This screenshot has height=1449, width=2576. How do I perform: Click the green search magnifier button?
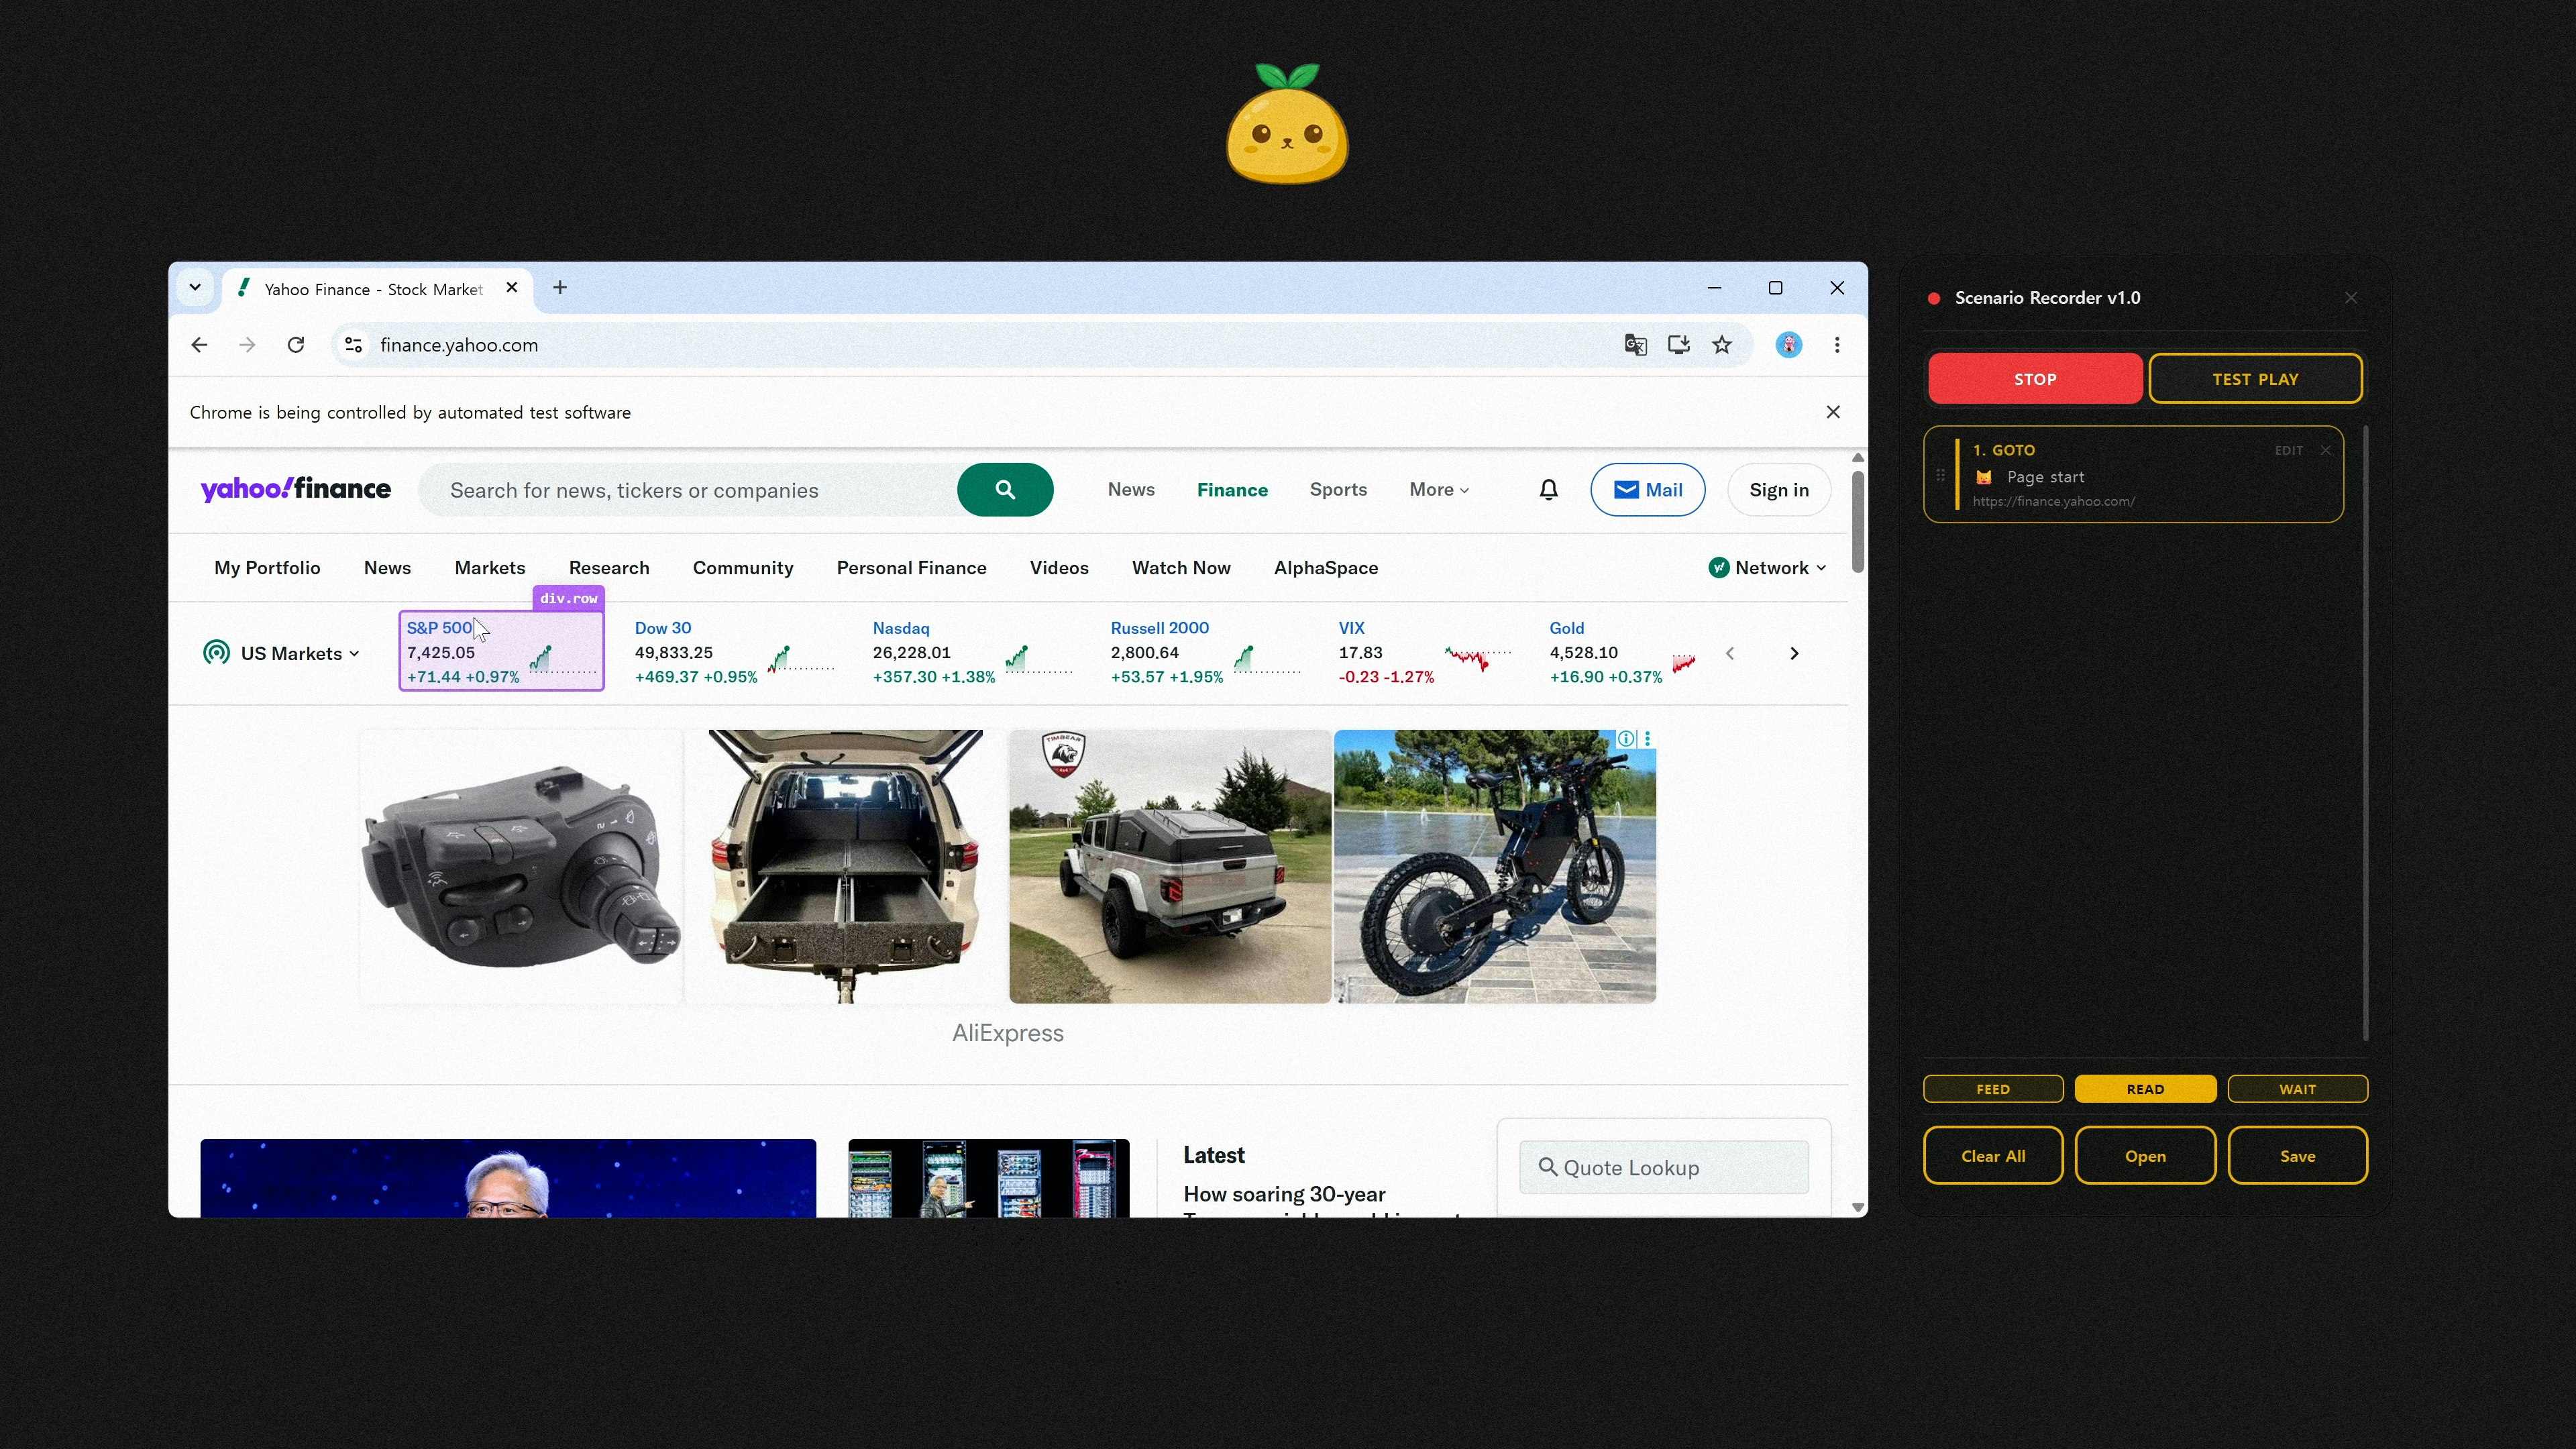coord(1005,490)
